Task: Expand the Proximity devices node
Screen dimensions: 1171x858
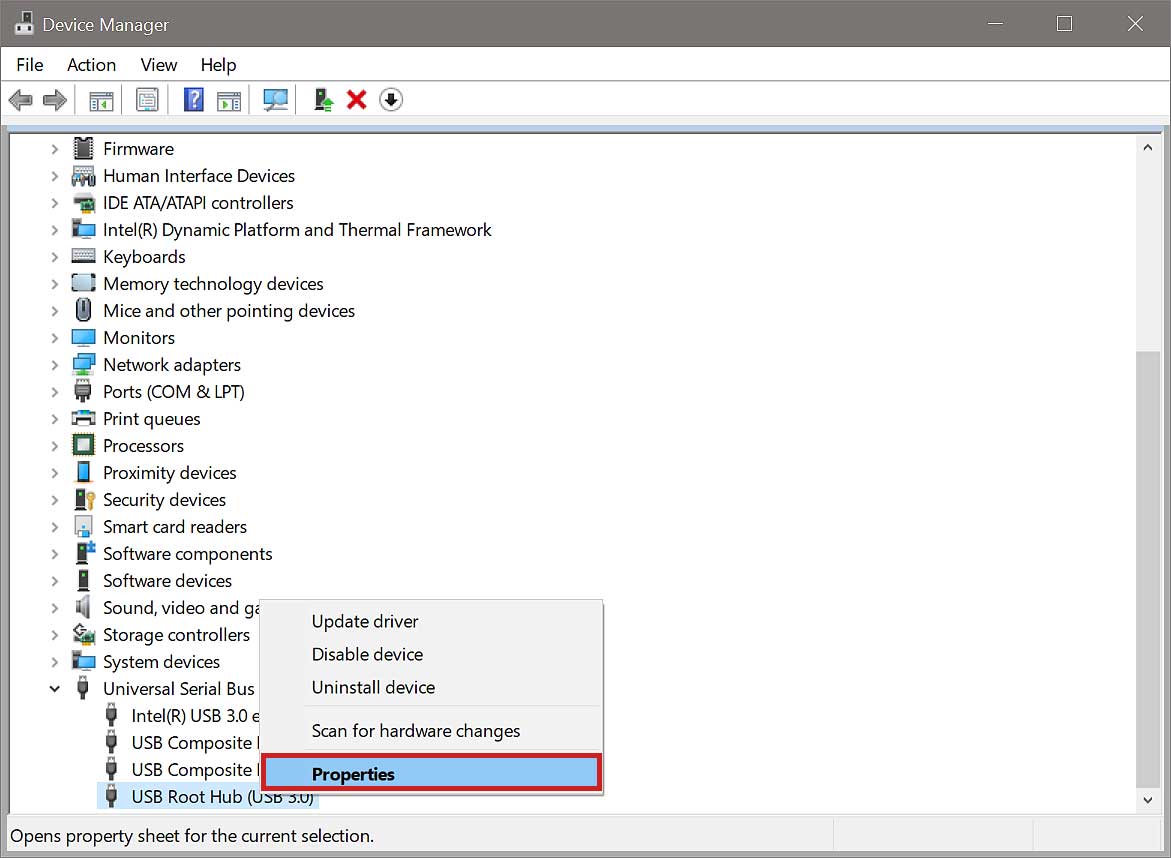Action: coord(55,473)
